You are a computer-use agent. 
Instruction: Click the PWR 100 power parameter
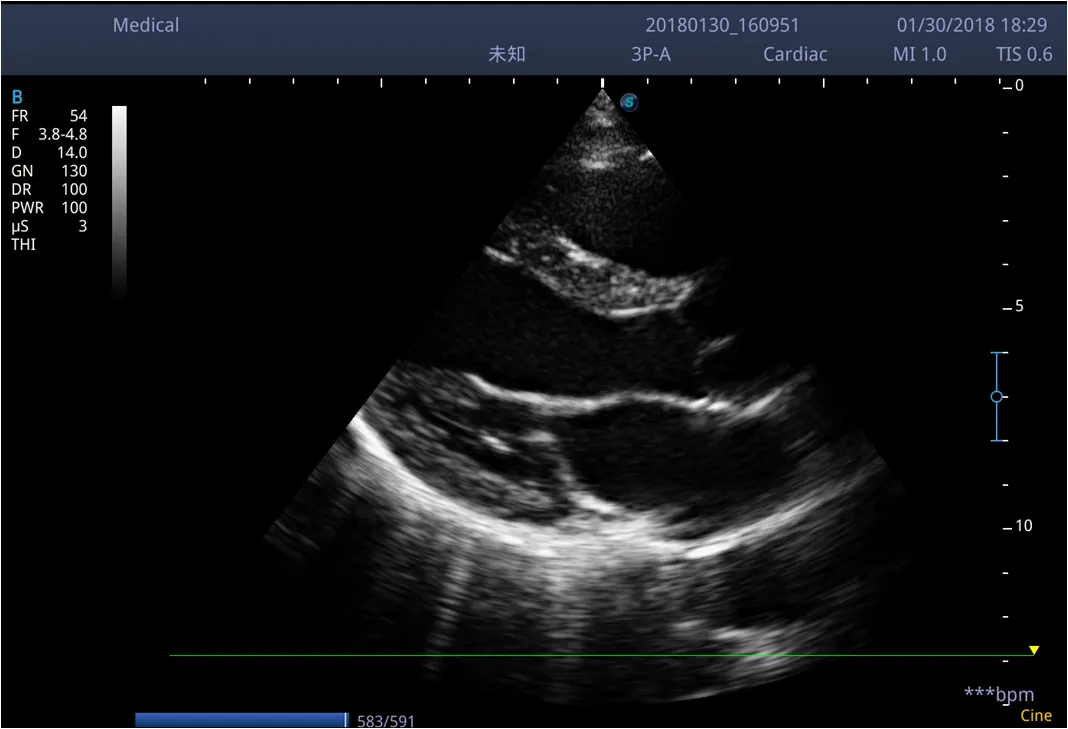click(x=49, y=208)
